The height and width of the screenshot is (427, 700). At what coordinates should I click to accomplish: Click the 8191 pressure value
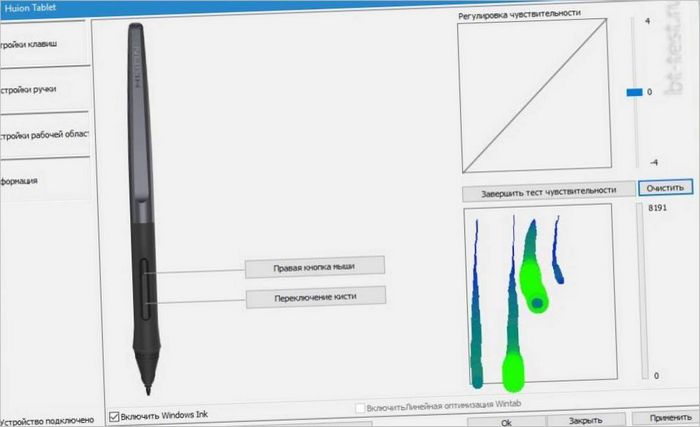tap(657, 208)
